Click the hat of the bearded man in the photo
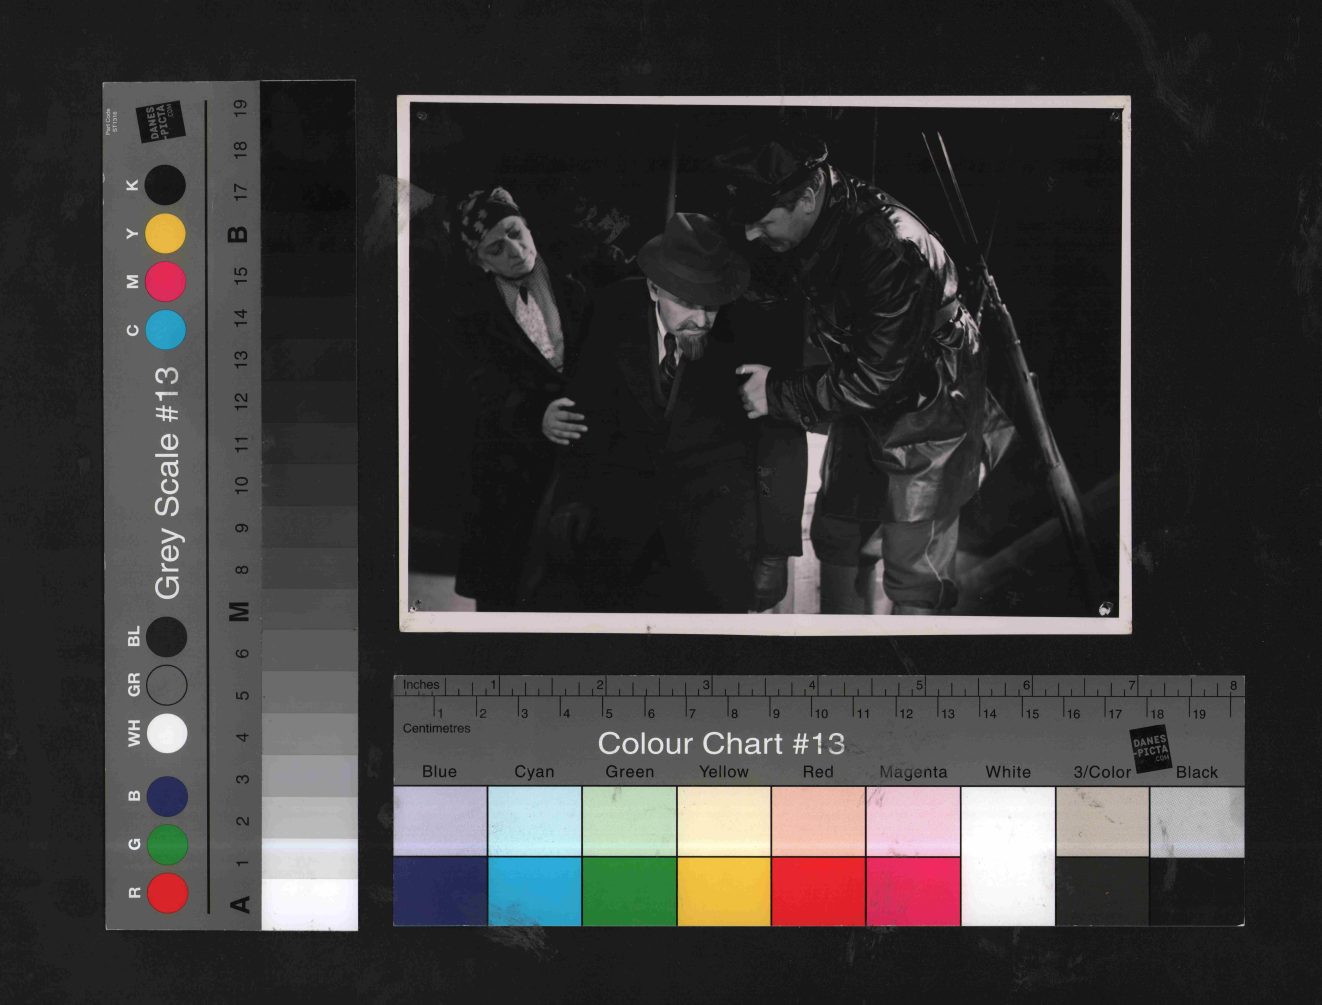1322x1005 pixels. coord(692,260)
